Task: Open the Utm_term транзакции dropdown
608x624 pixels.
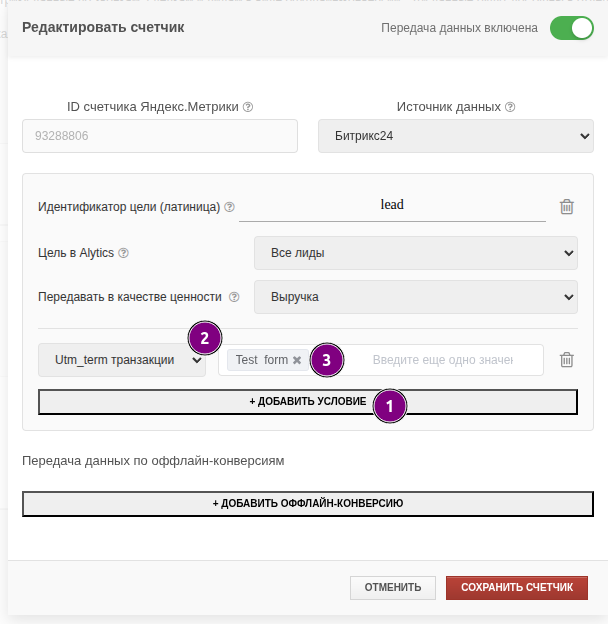Action: 121,360
